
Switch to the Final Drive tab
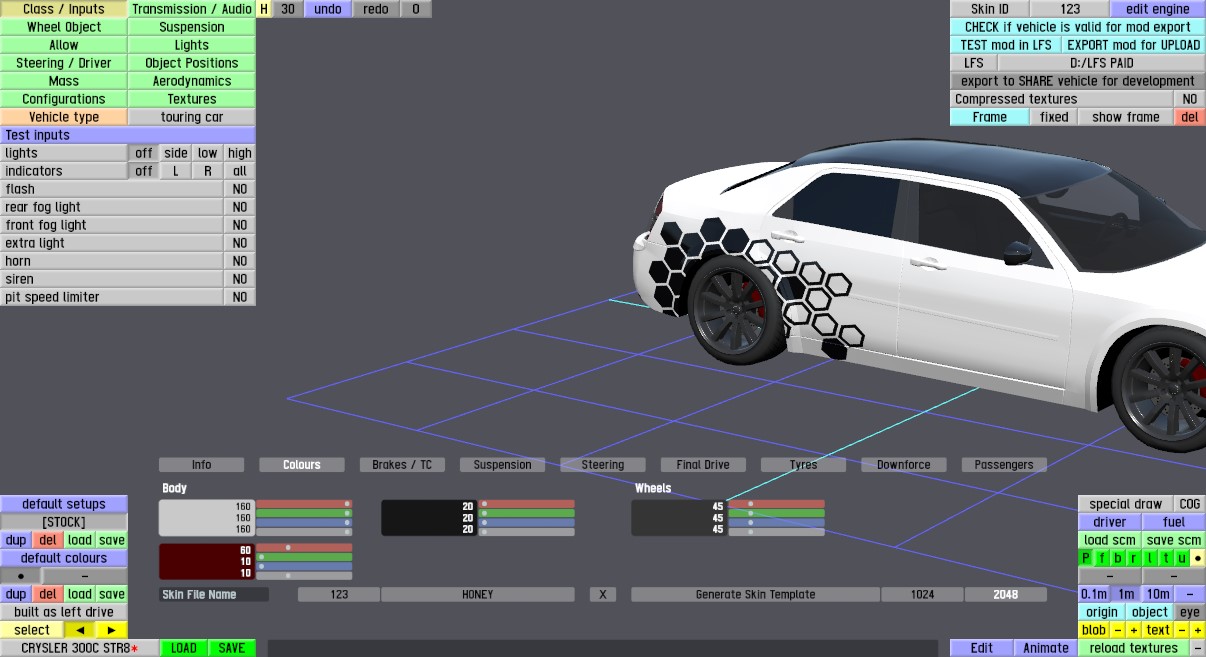pos(703,465)
